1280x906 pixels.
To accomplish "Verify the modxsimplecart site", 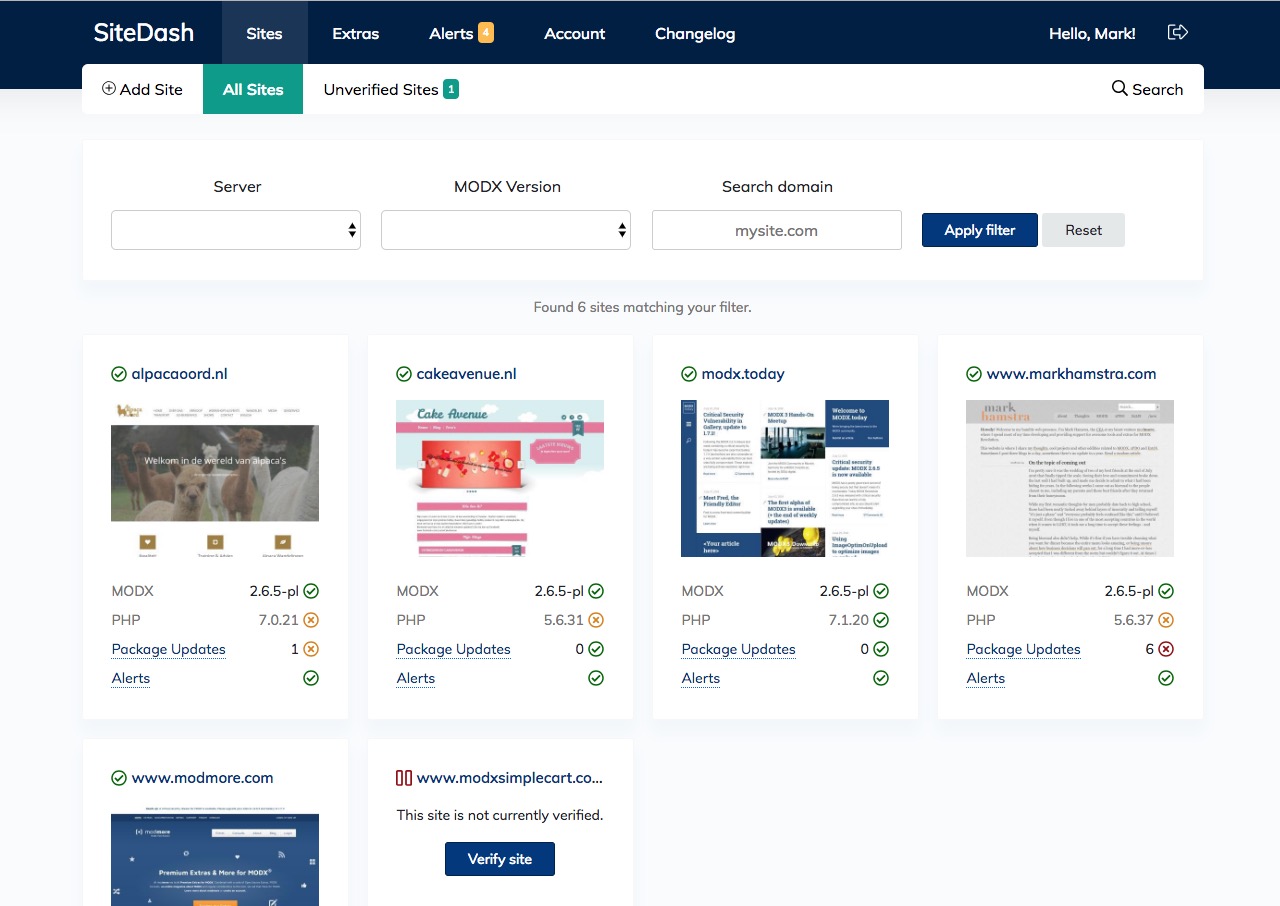I will 499,858.
